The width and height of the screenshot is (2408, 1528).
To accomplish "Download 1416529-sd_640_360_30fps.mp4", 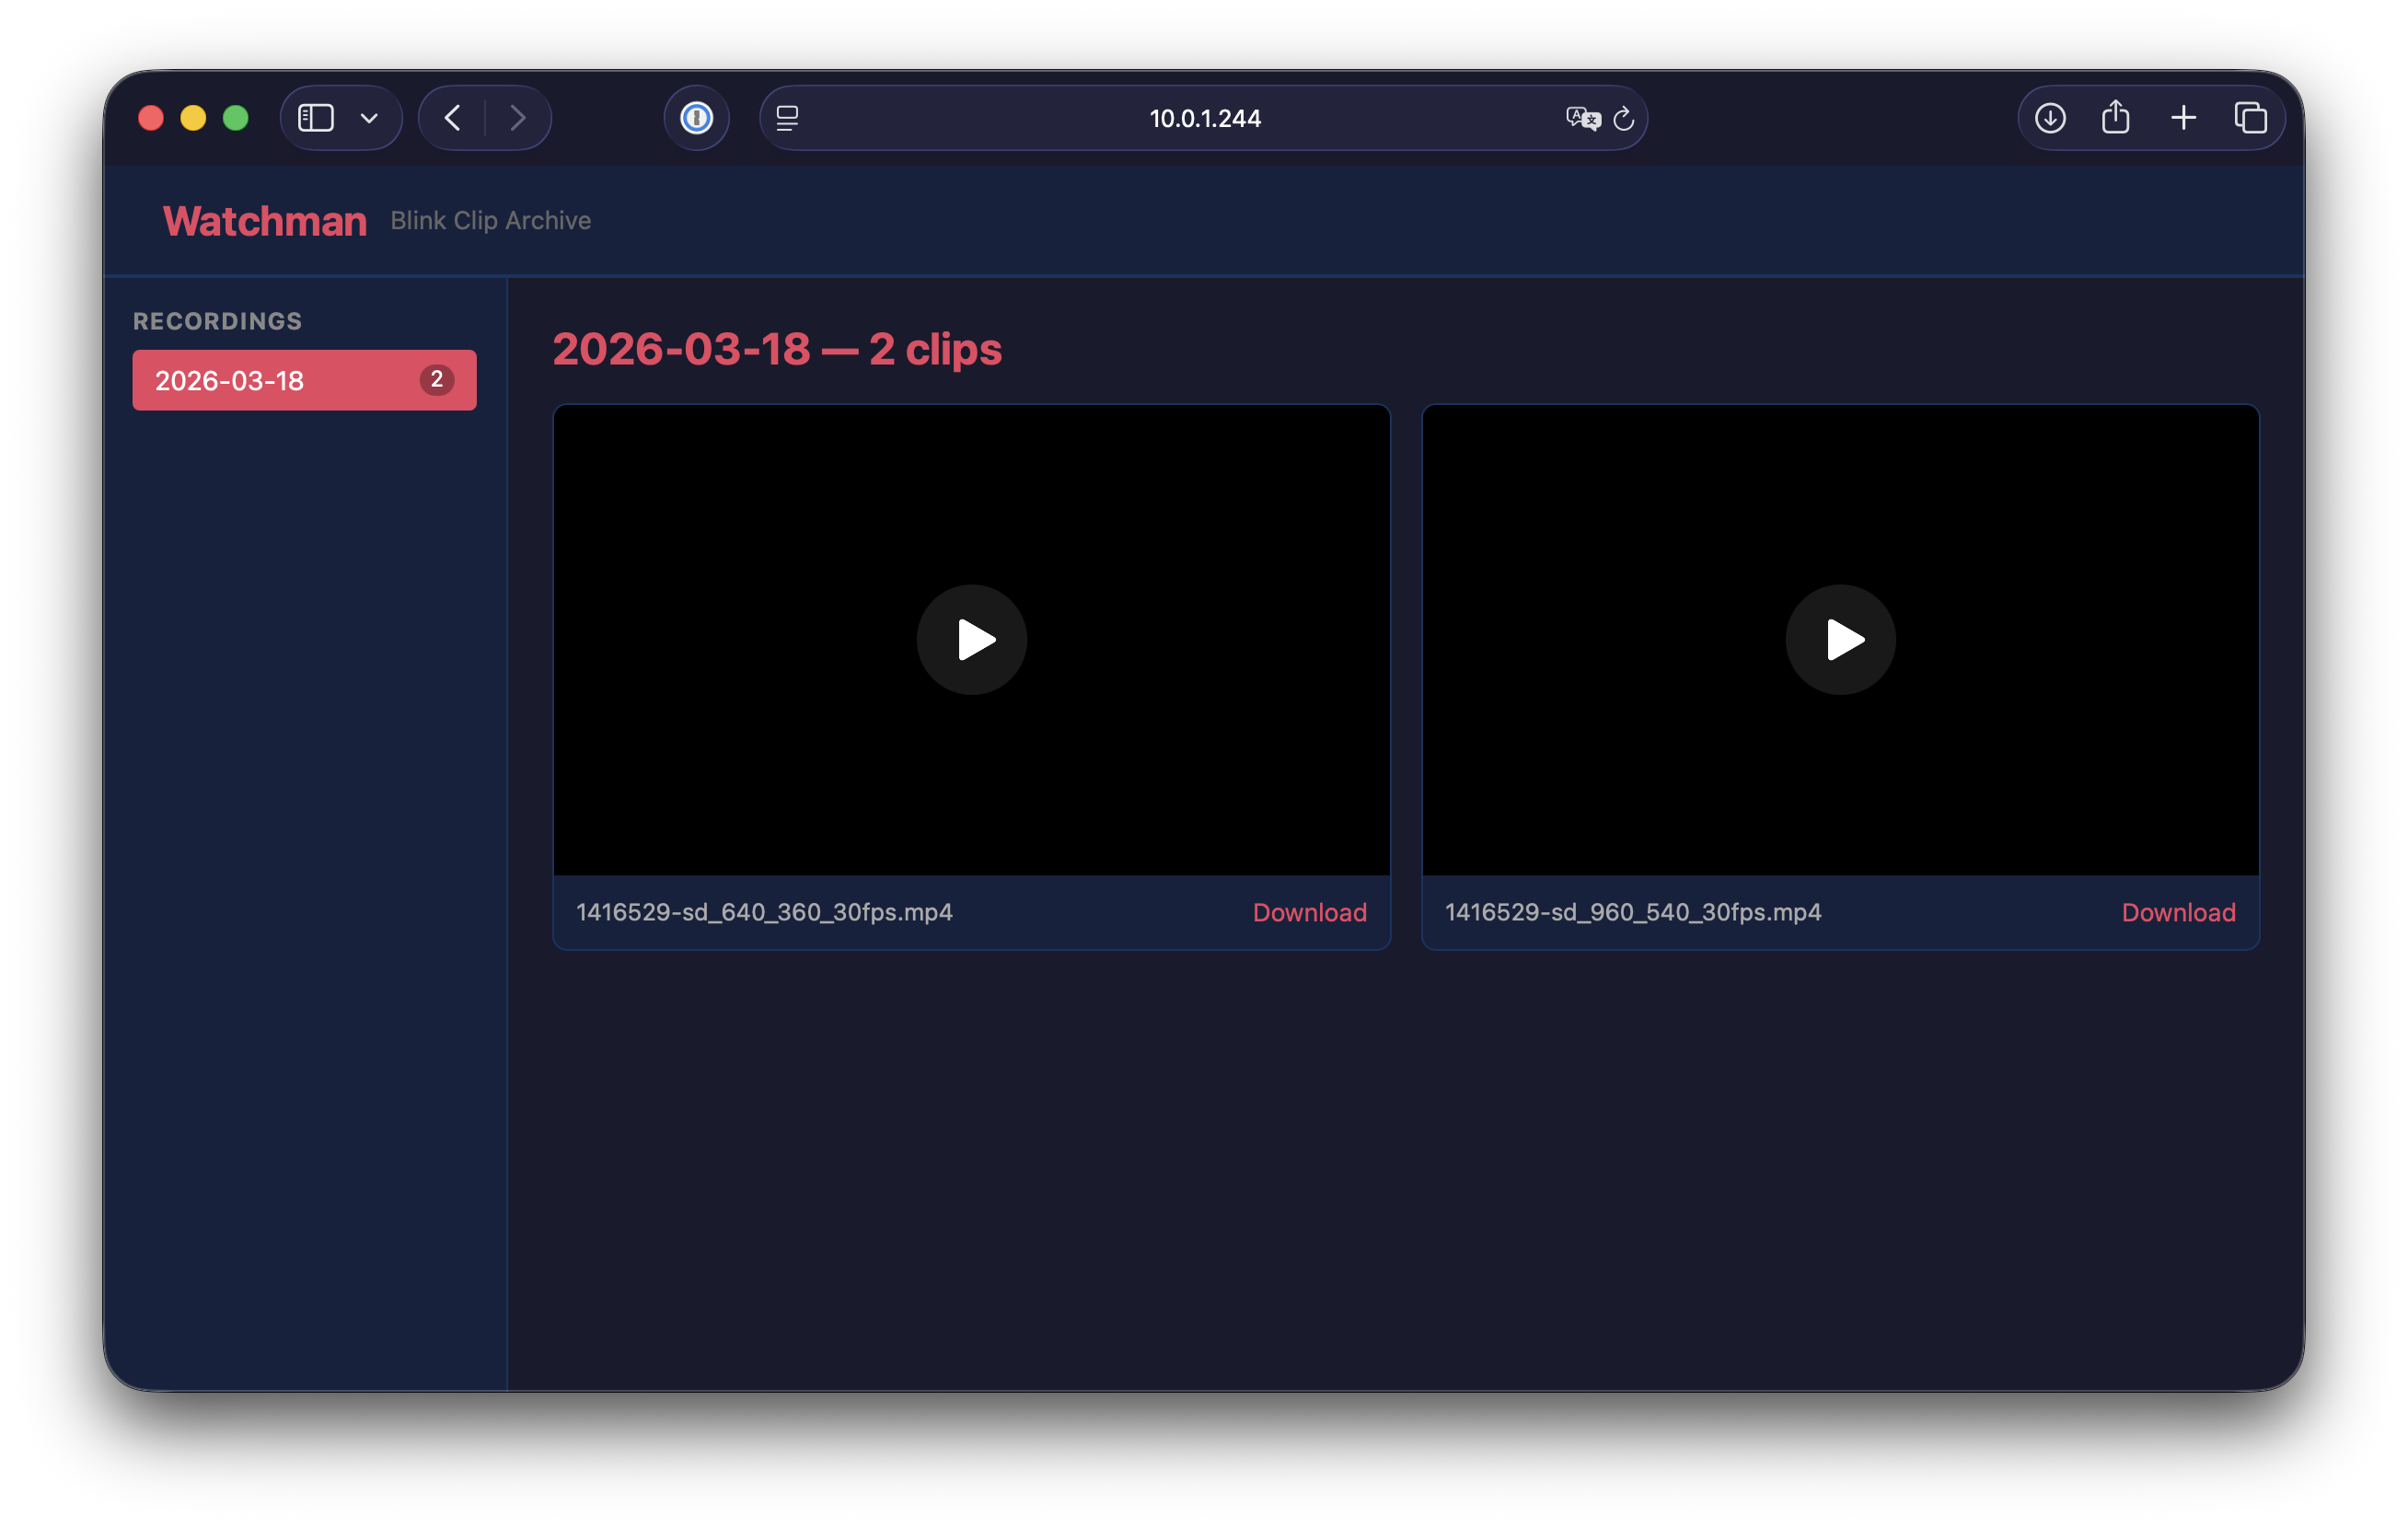I will [x=1309, y=912].
